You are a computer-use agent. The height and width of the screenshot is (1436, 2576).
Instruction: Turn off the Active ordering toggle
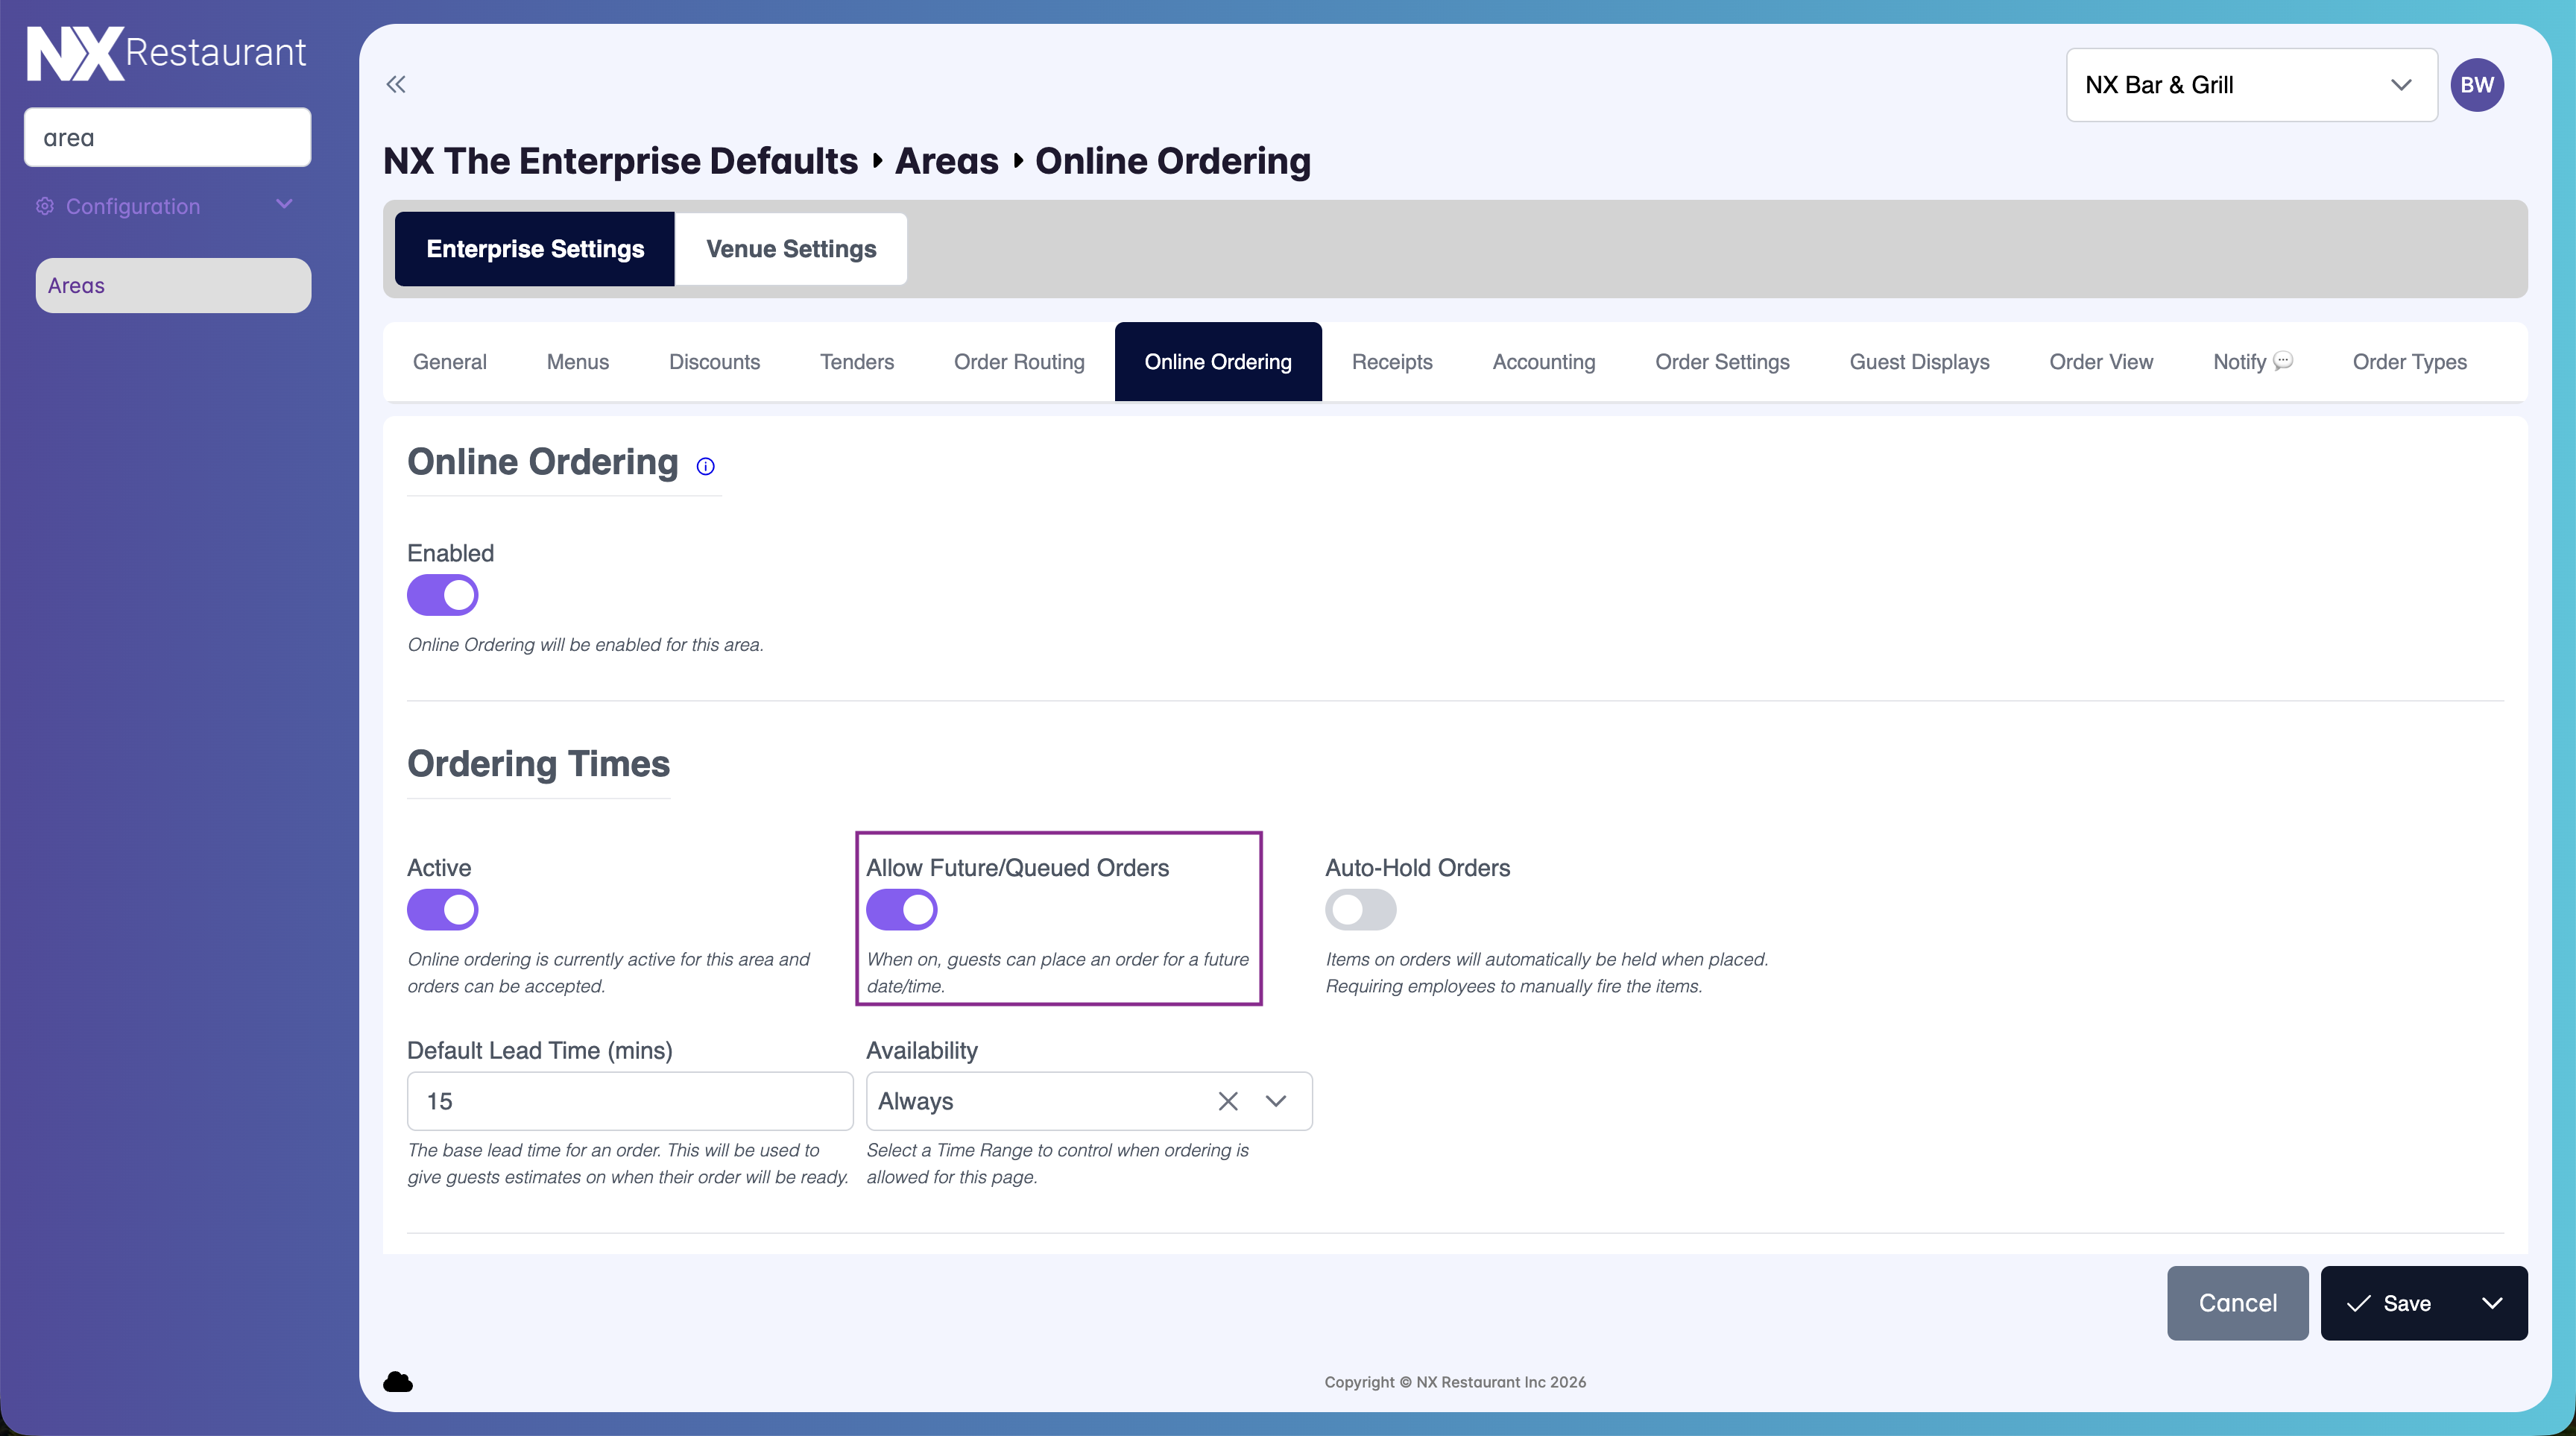442,909
